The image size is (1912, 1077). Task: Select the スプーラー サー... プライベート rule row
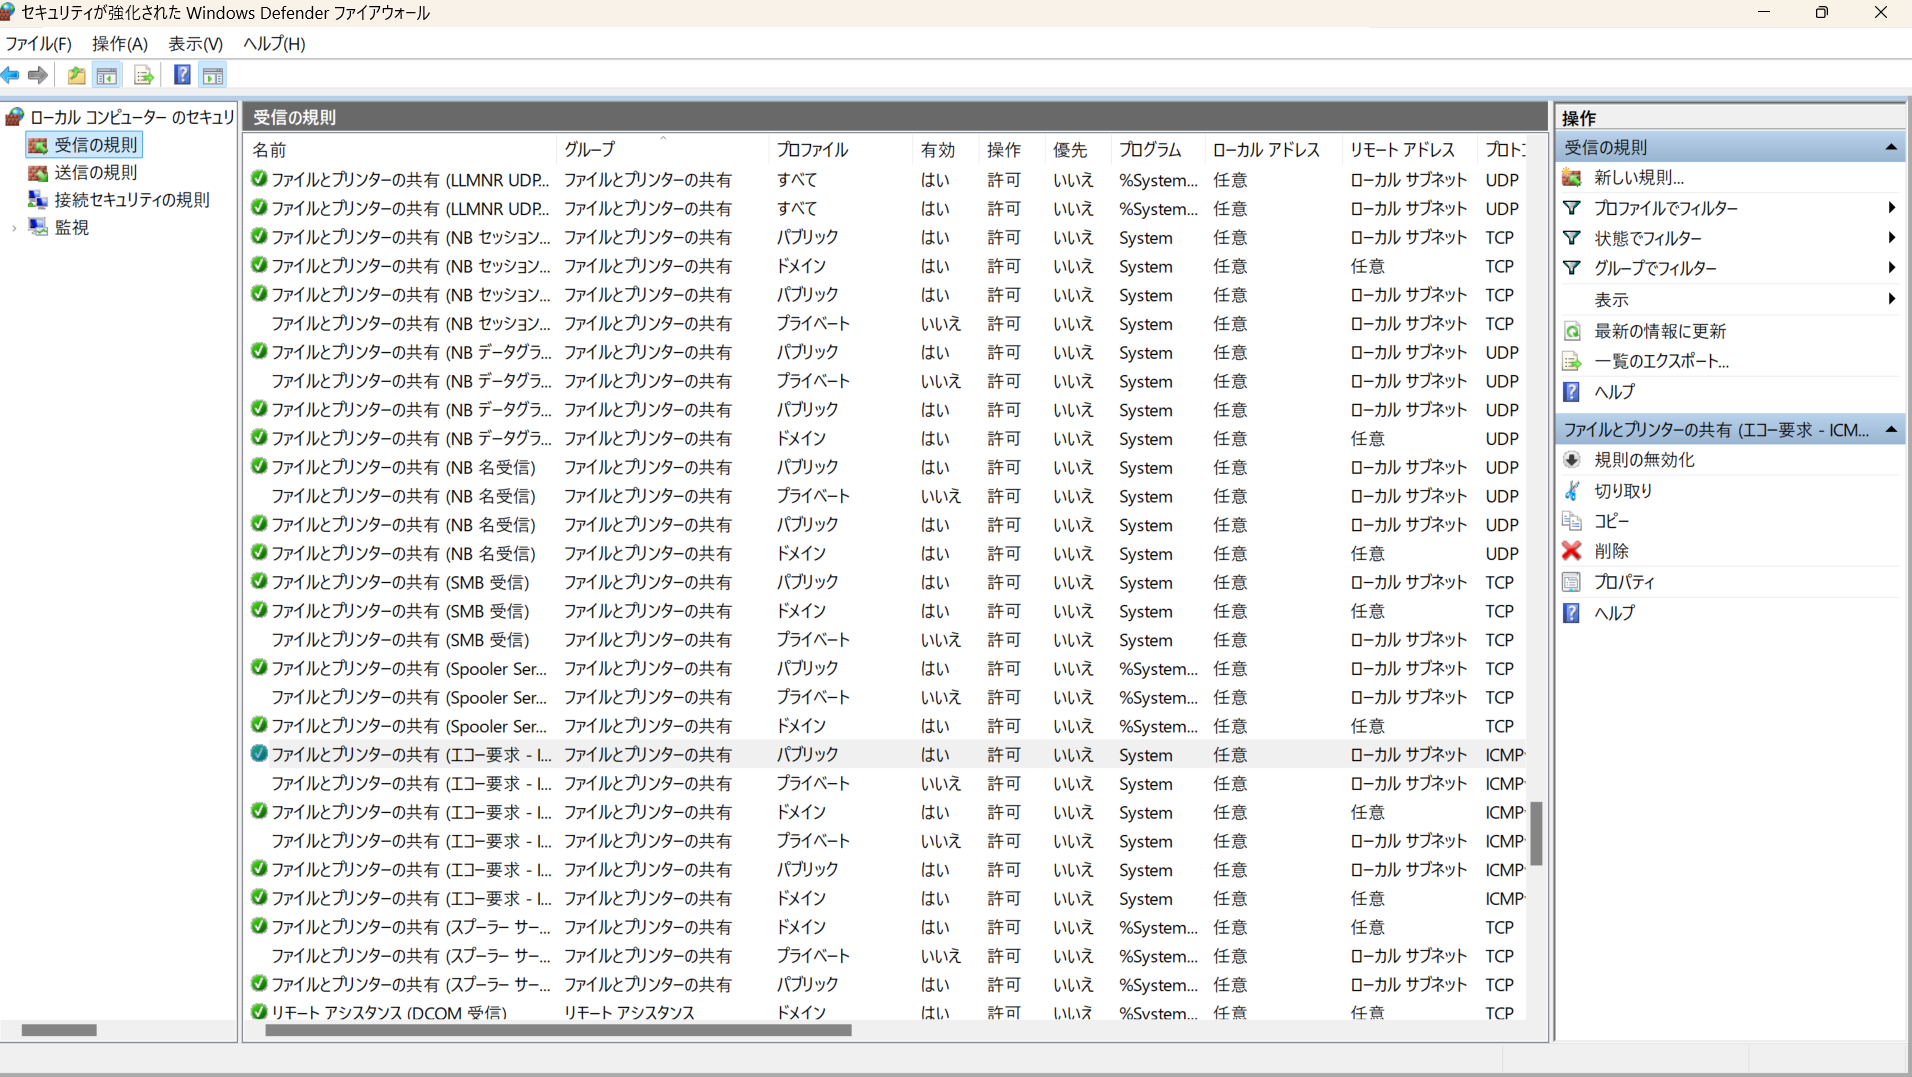(x=886, y=956)
